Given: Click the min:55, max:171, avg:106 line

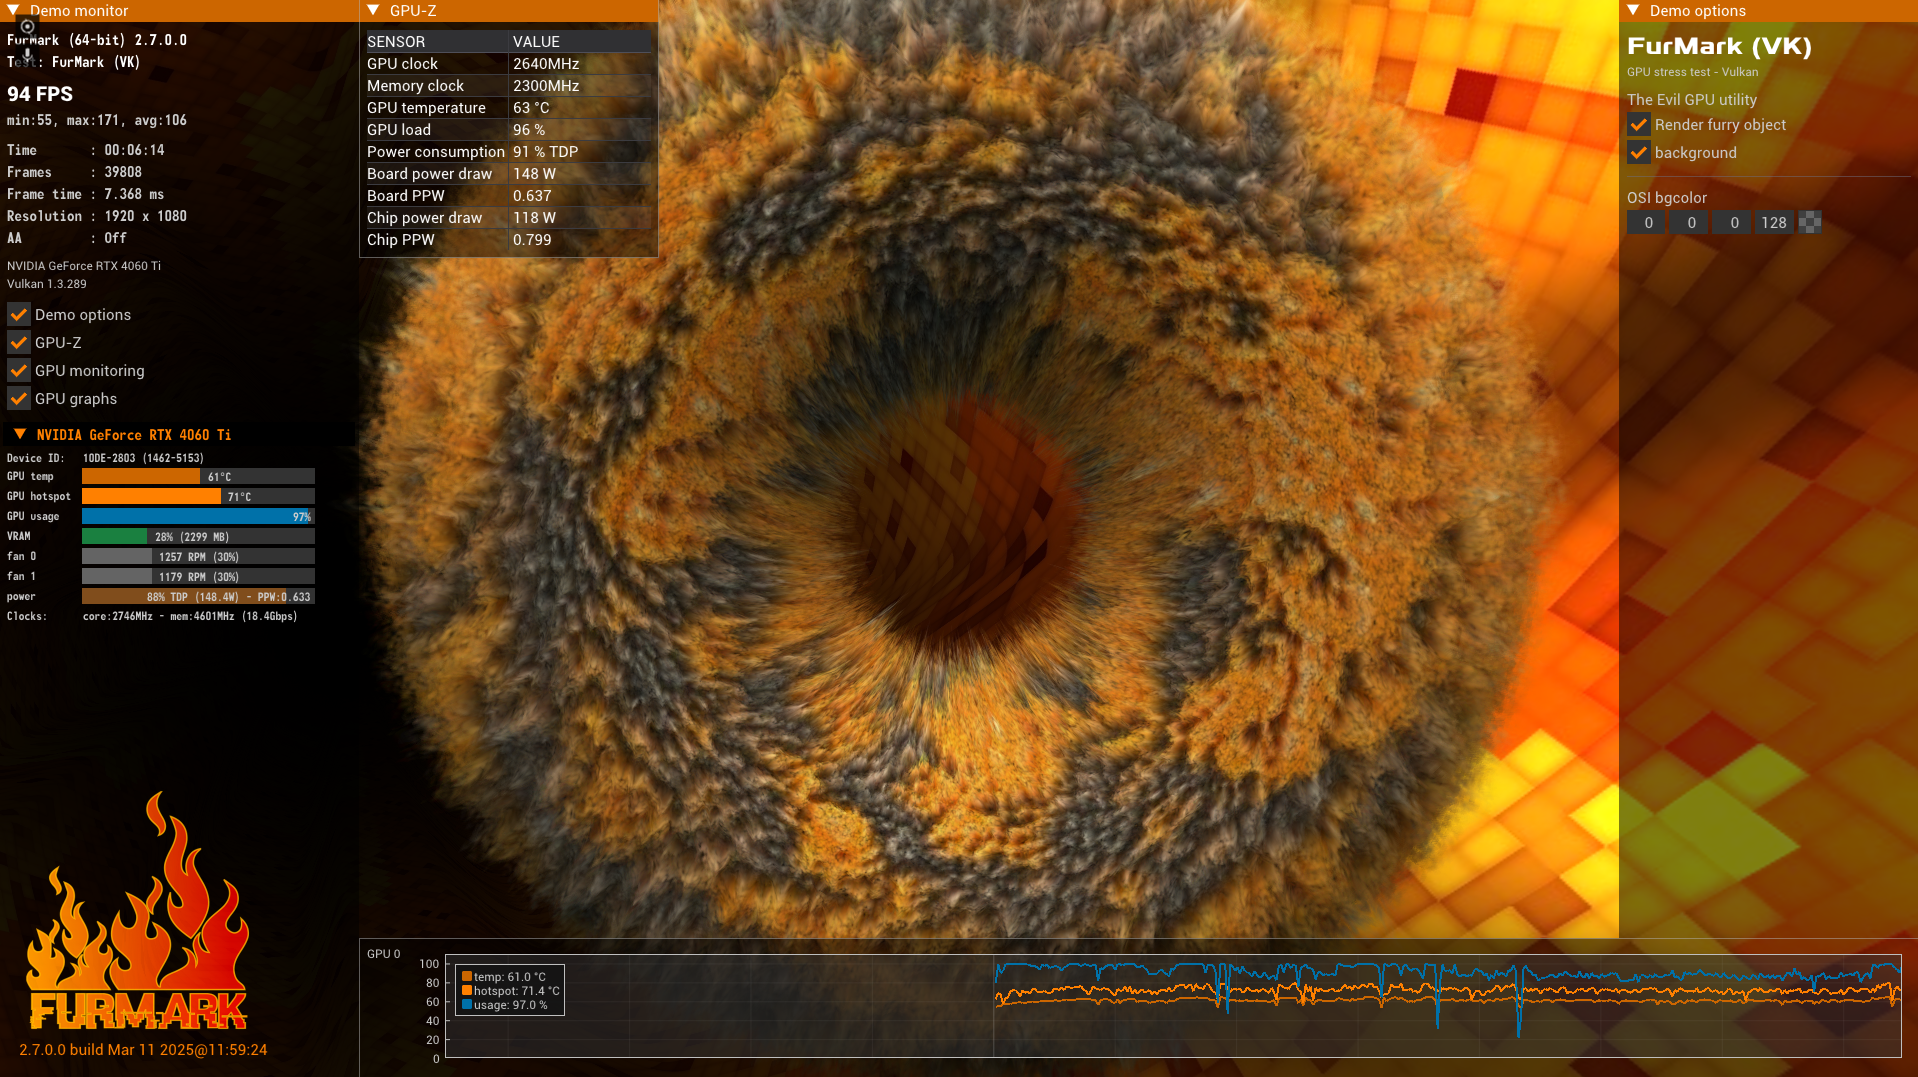Looking at the screenshot, I should click(x=97, y=120).
